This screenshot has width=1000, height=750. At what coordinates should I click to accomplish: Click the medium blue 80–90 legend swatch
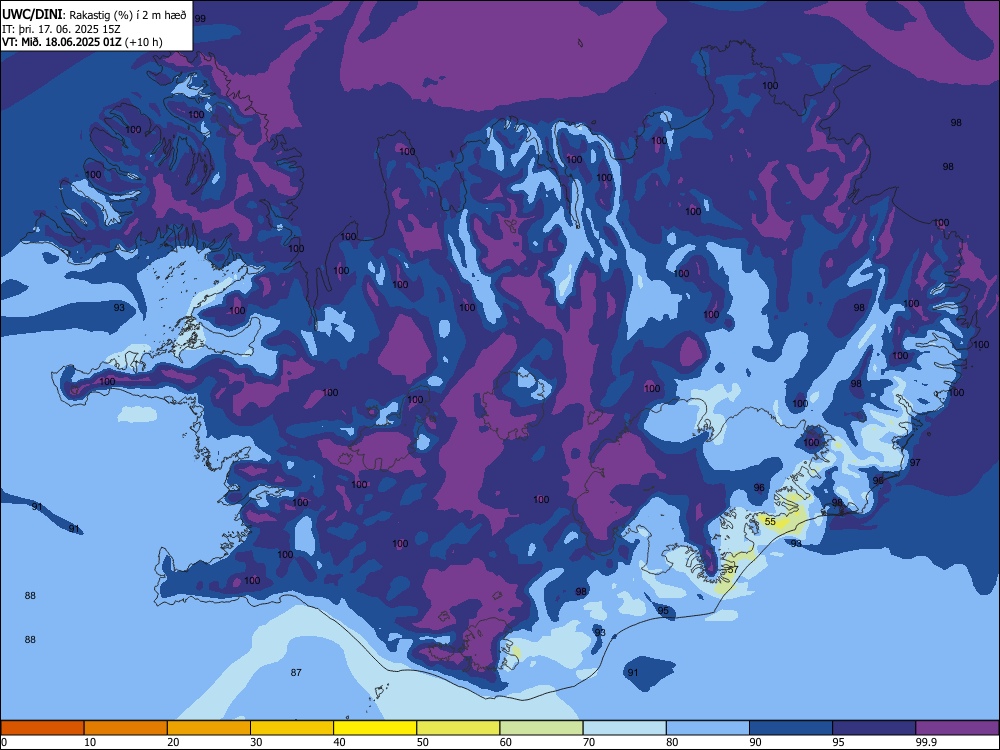pos(708,728)
